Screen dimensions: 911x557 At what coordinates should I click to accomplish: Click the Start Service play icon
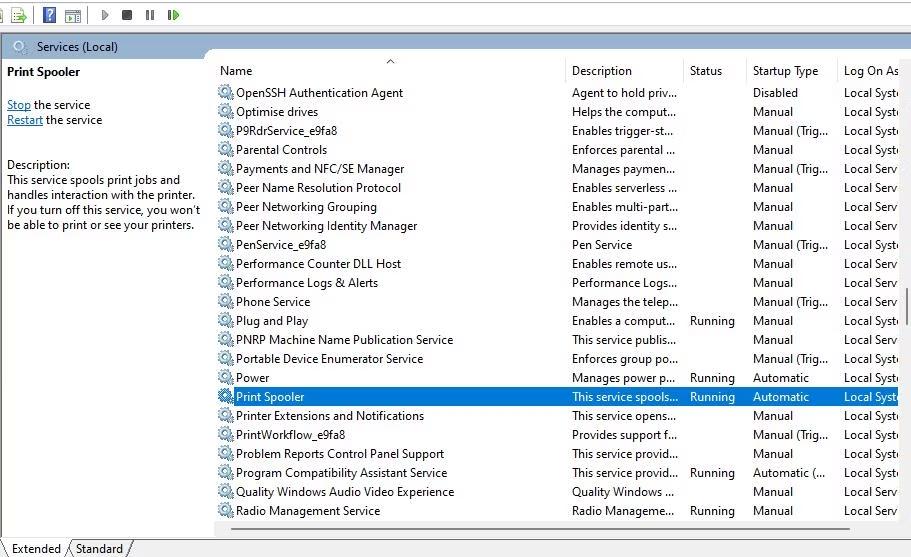point(105,15)
